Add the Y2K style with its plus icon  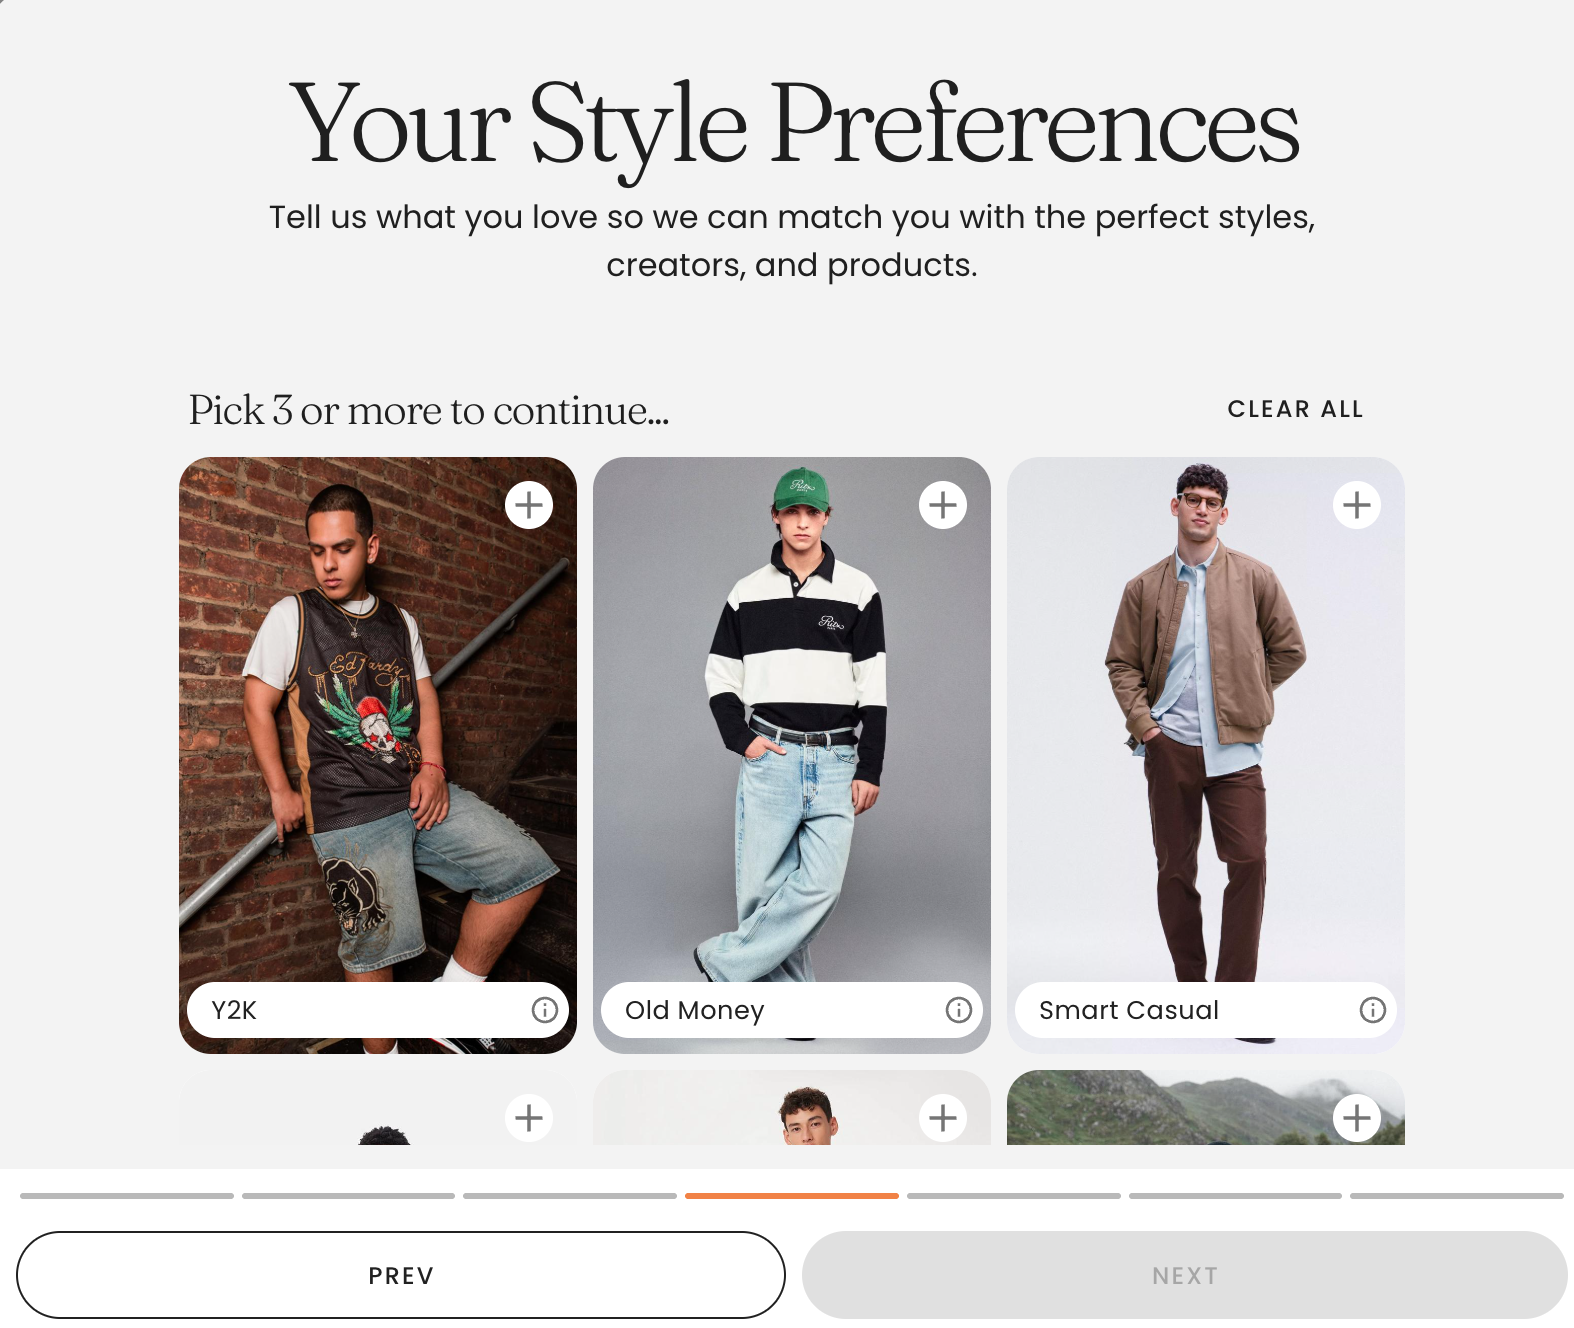tap(529, 505)
